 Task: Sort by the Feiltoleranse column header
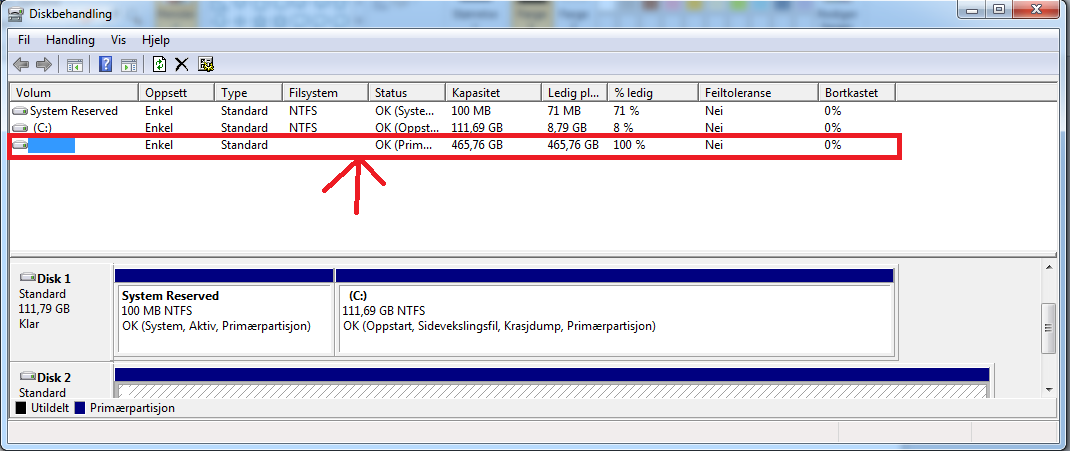(x=759, y=93)
